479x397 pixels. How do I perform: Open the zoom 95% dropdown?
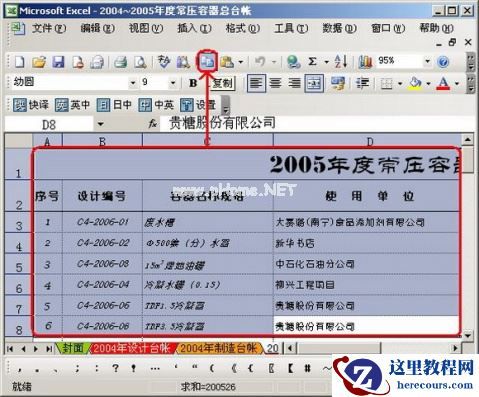click(x=427, y=61)
